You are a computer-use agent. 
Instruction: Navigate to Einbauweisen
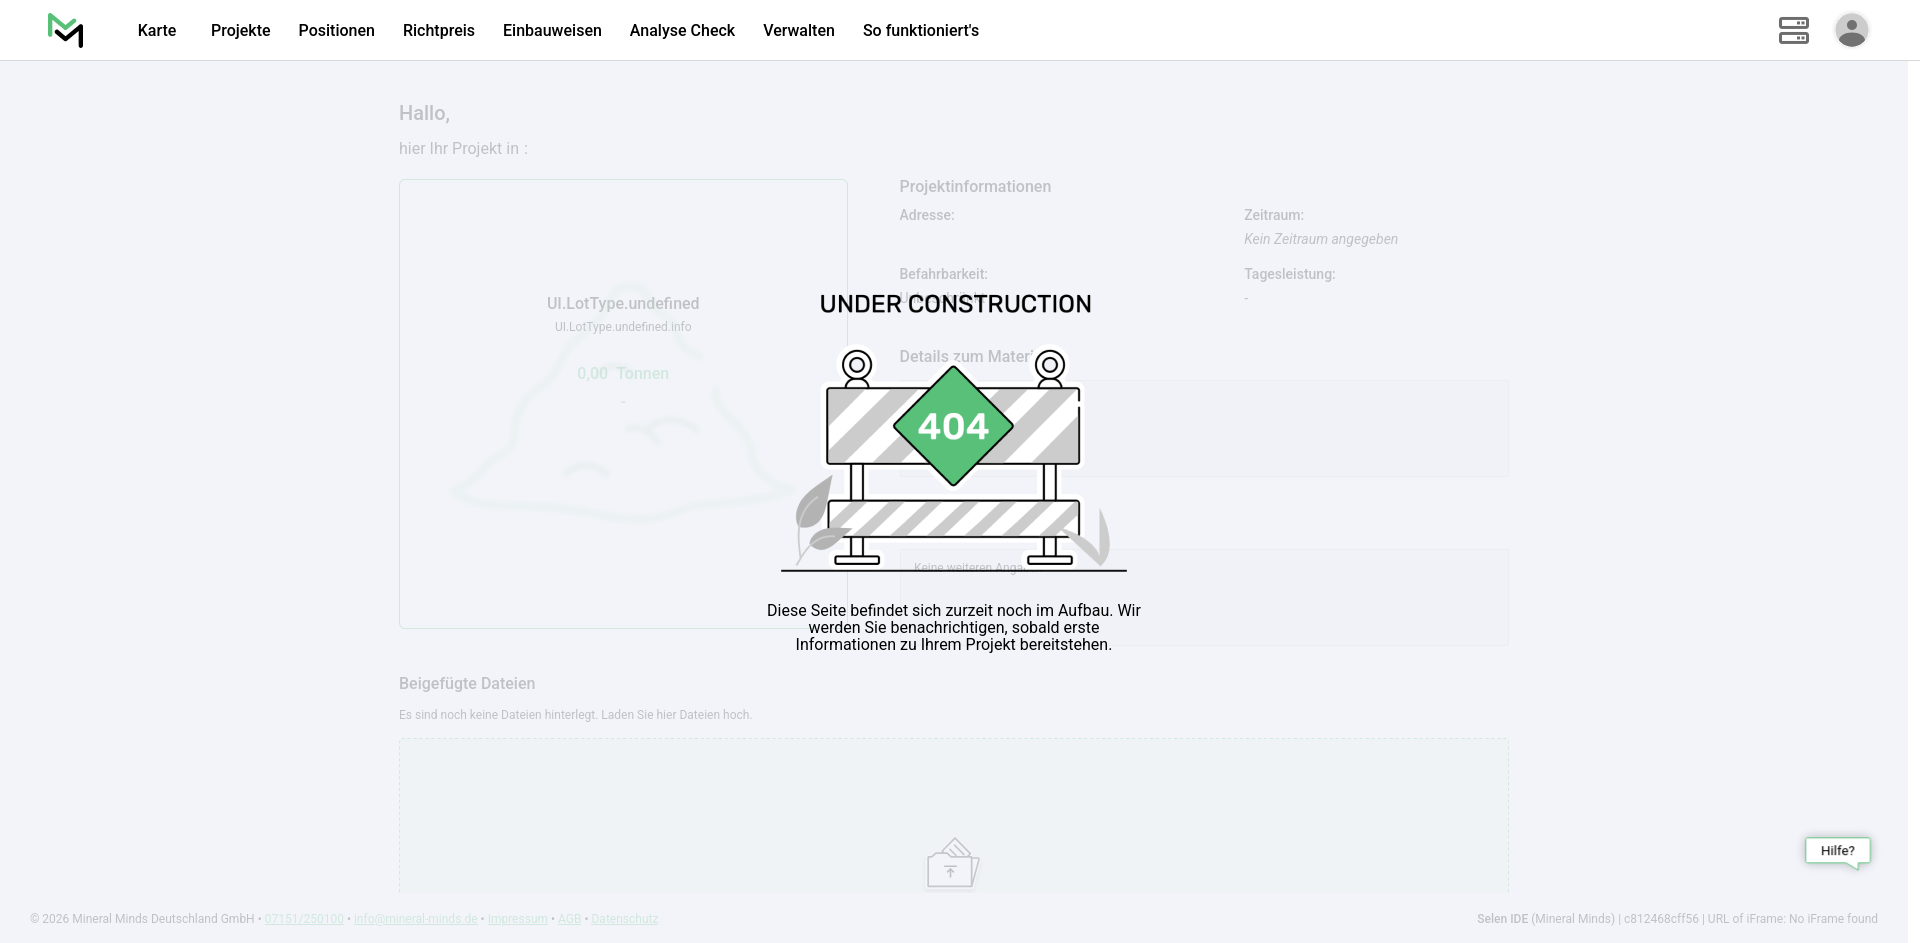pyautogui.click(x=552, y=30)
